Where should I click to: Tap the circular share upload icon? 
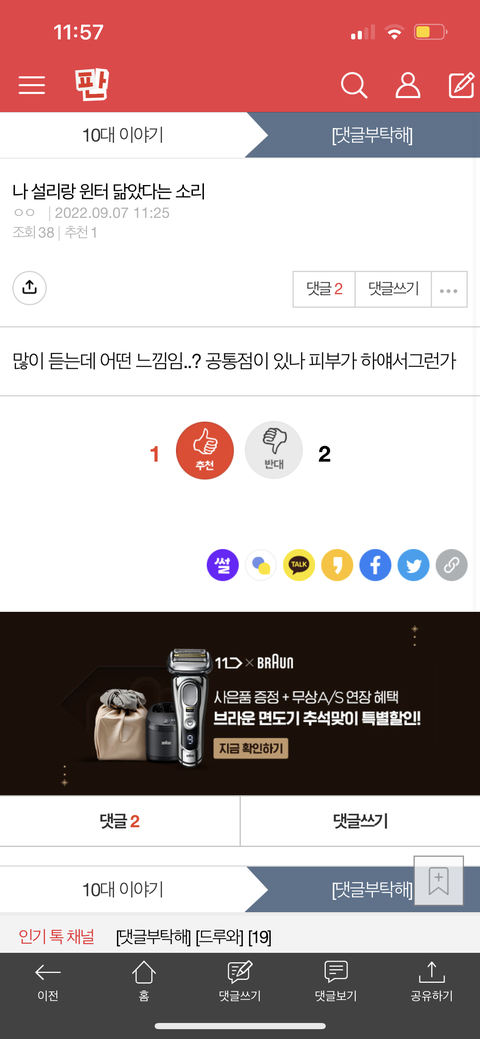coord(30,288)
